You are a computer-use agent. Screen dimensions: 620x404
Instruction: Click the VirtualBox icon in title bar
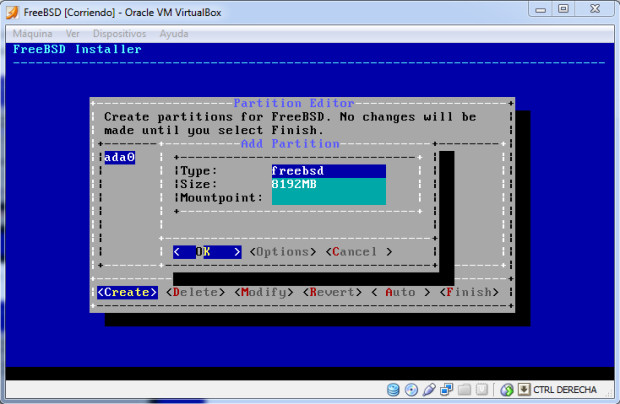coord(11,10)
